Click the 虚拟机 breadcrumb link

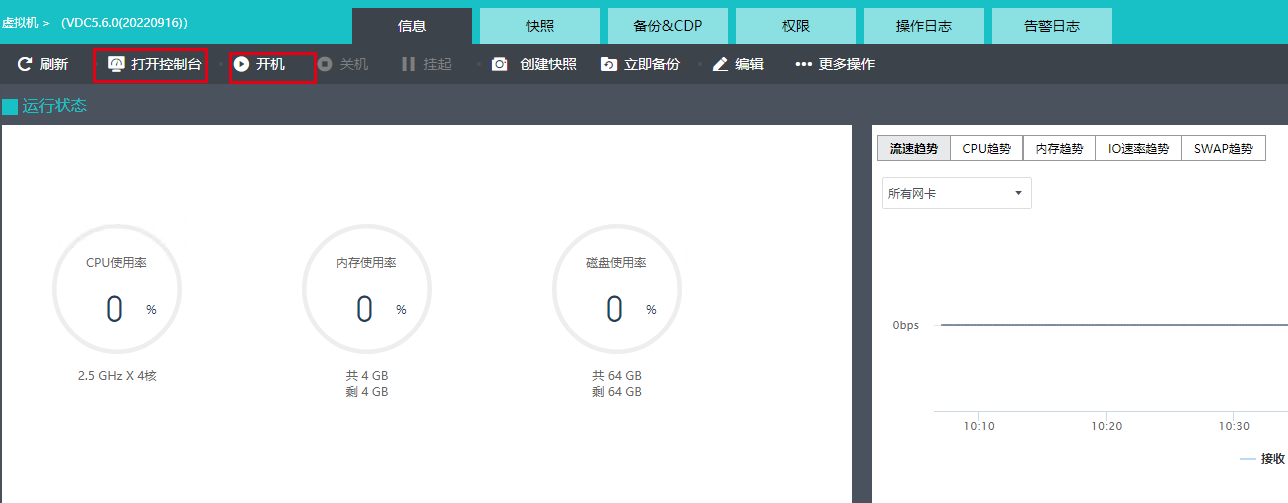coord(19,22)
